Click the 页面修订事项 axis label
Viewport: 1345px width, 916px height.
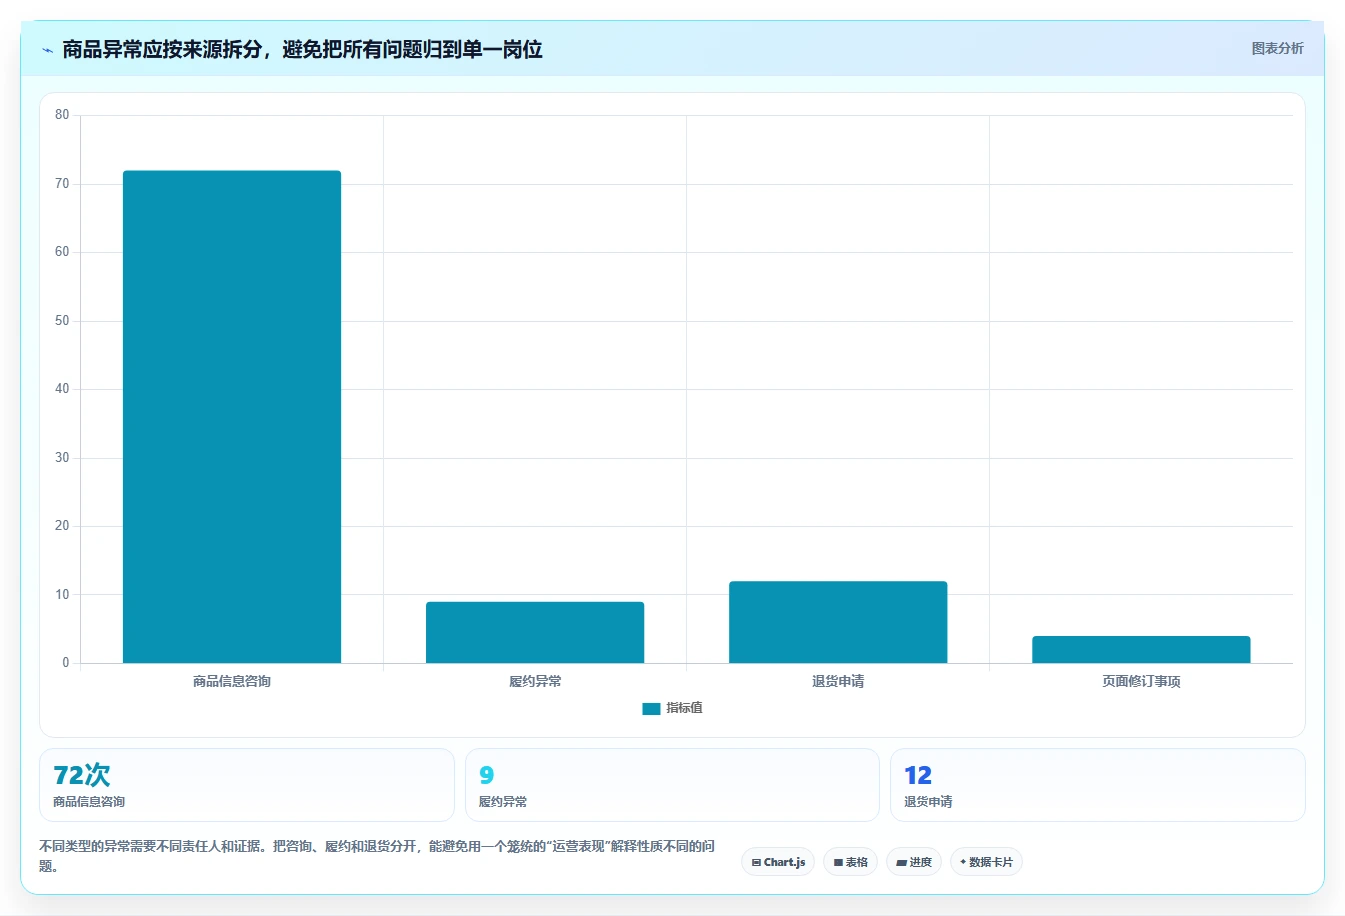pos(1141,681)
